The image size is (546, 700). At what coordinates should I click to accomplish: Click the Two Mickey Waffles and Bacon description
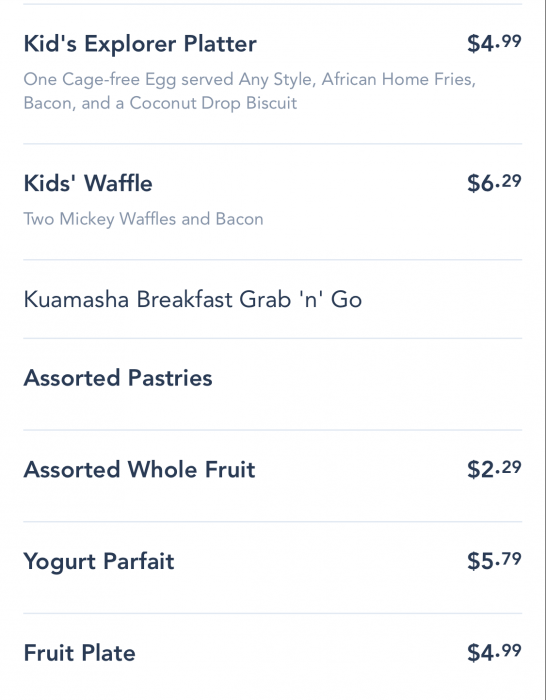point(143,219)
